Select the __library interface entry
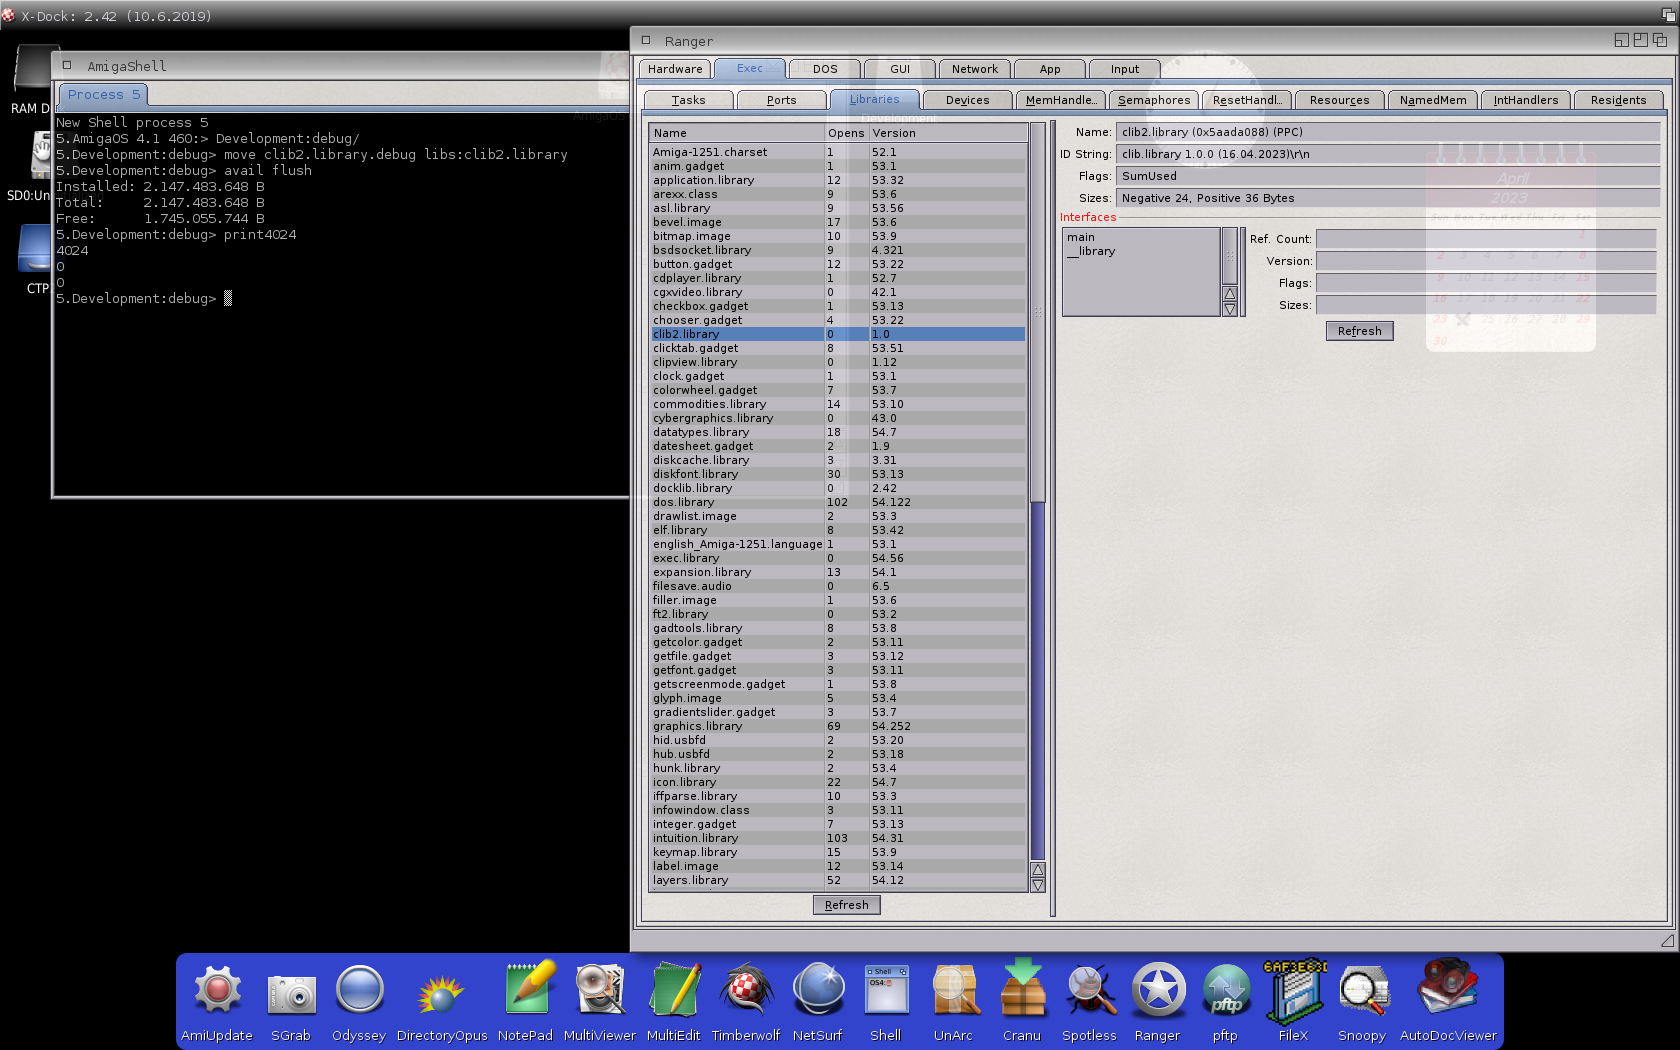Image resolution: width=1680 pixels, height=1050 pixels. pos(1141,251)
